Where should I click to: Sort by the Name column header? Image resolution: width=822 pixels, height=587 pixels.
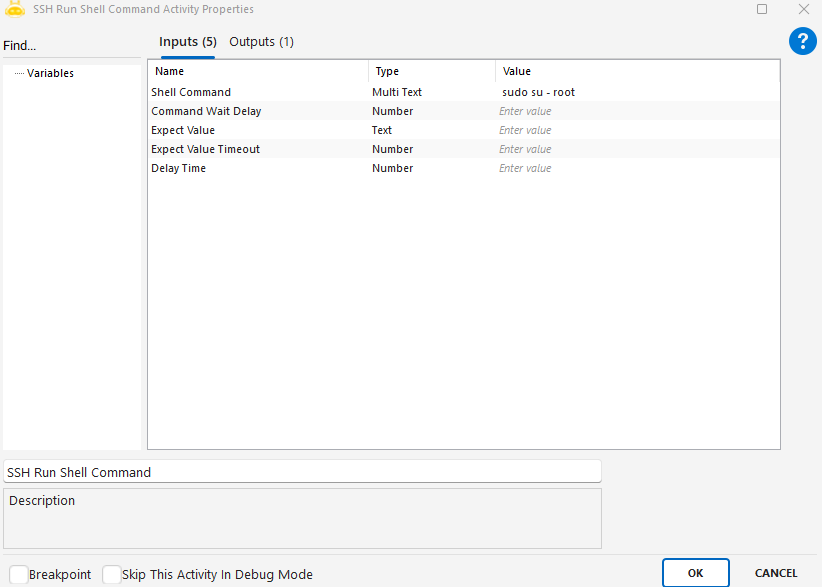(258, 71)
